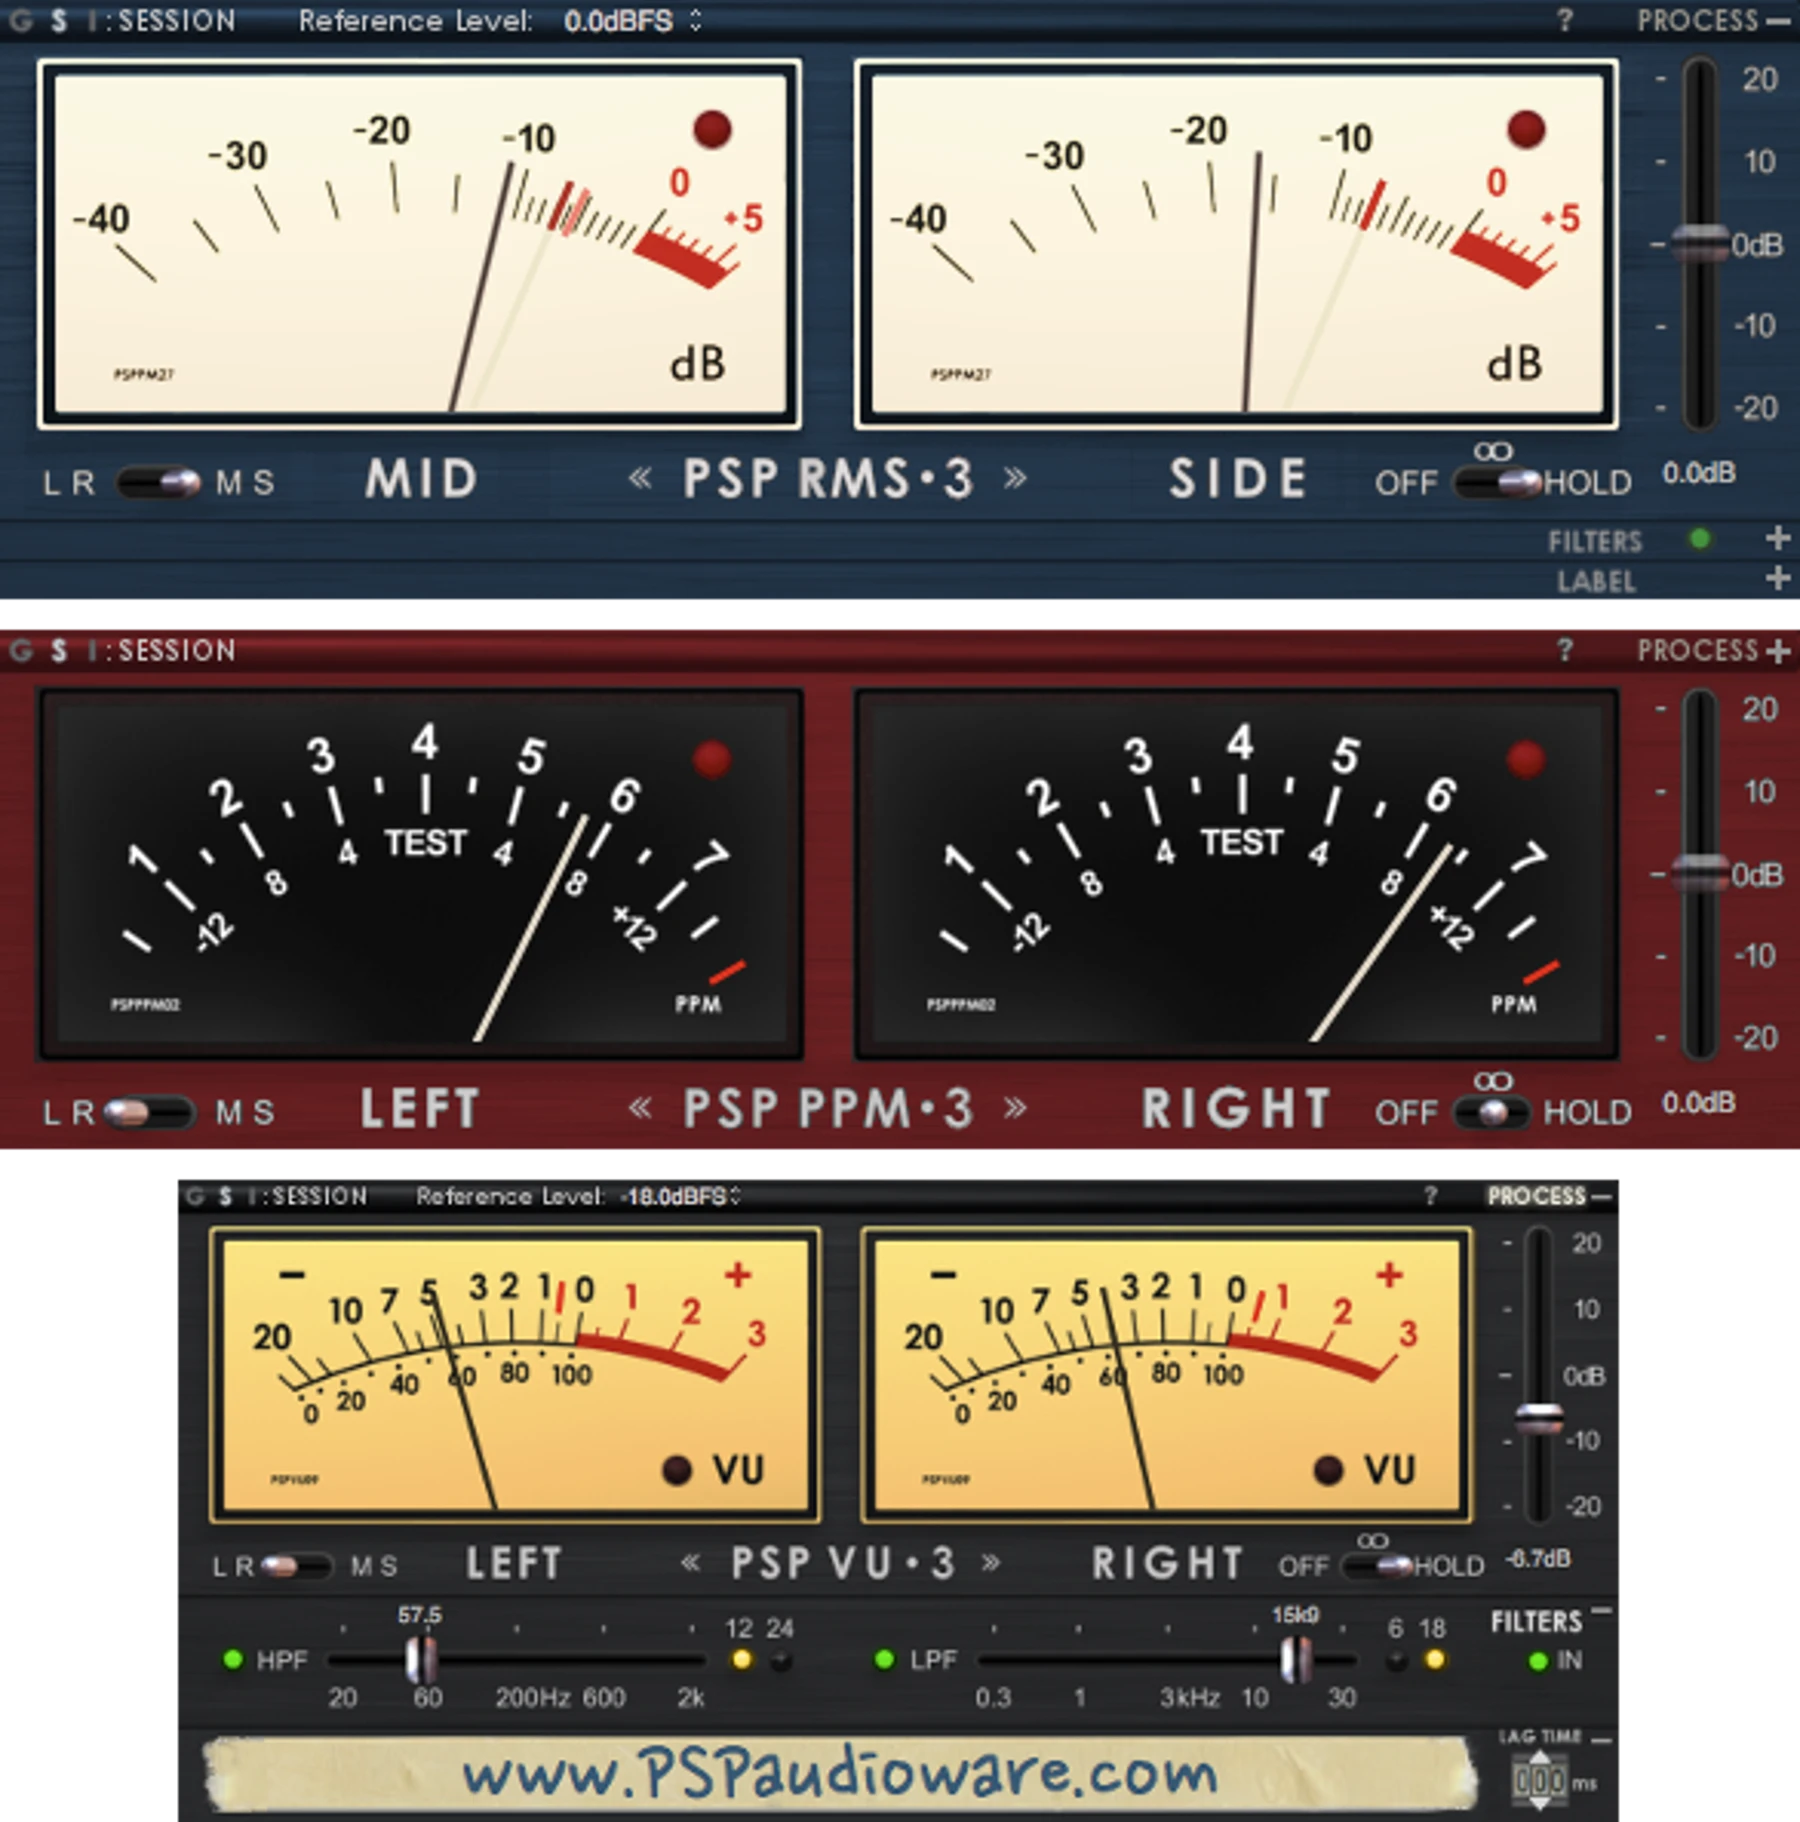Click the S icon in the PPM-3 header
Viewport: 1800px width, 1822px height.
[59, 651]
